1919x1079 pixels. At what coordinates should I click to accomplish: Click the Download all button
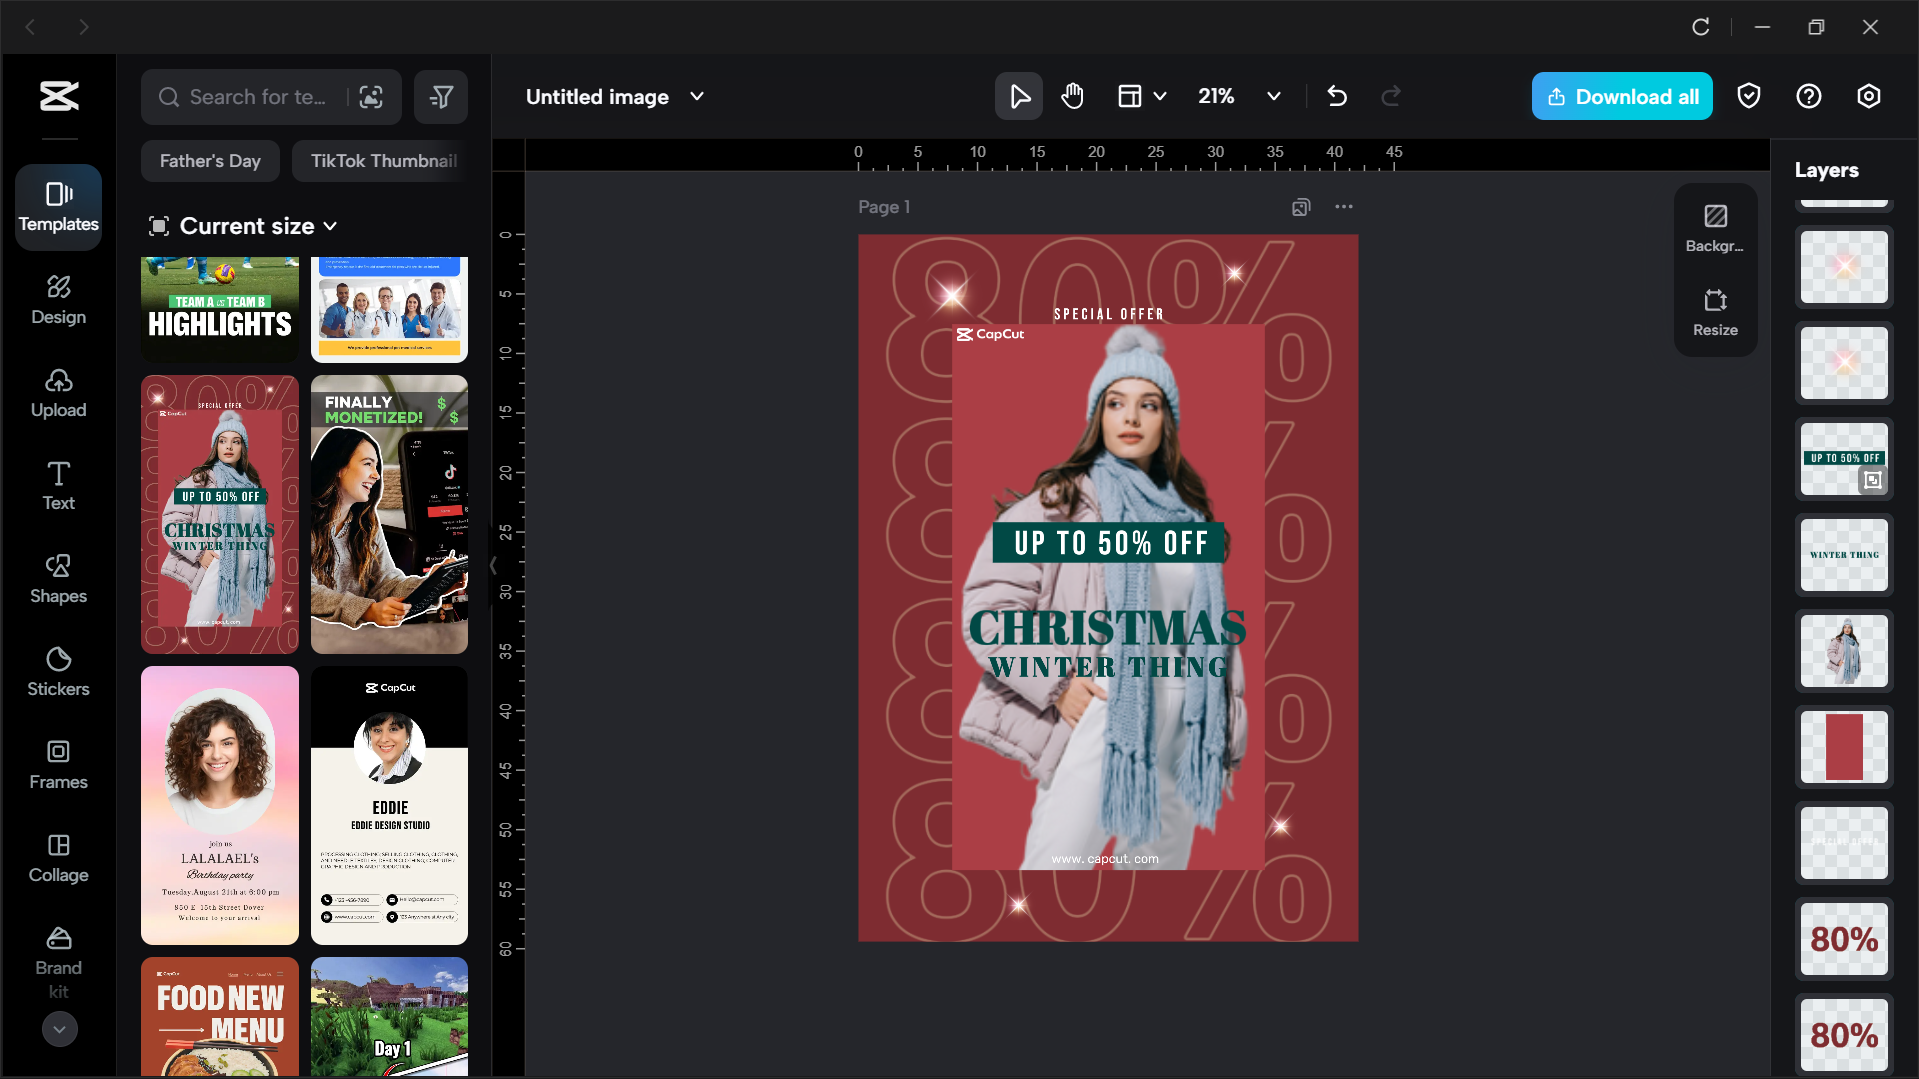click(1621, 96)
